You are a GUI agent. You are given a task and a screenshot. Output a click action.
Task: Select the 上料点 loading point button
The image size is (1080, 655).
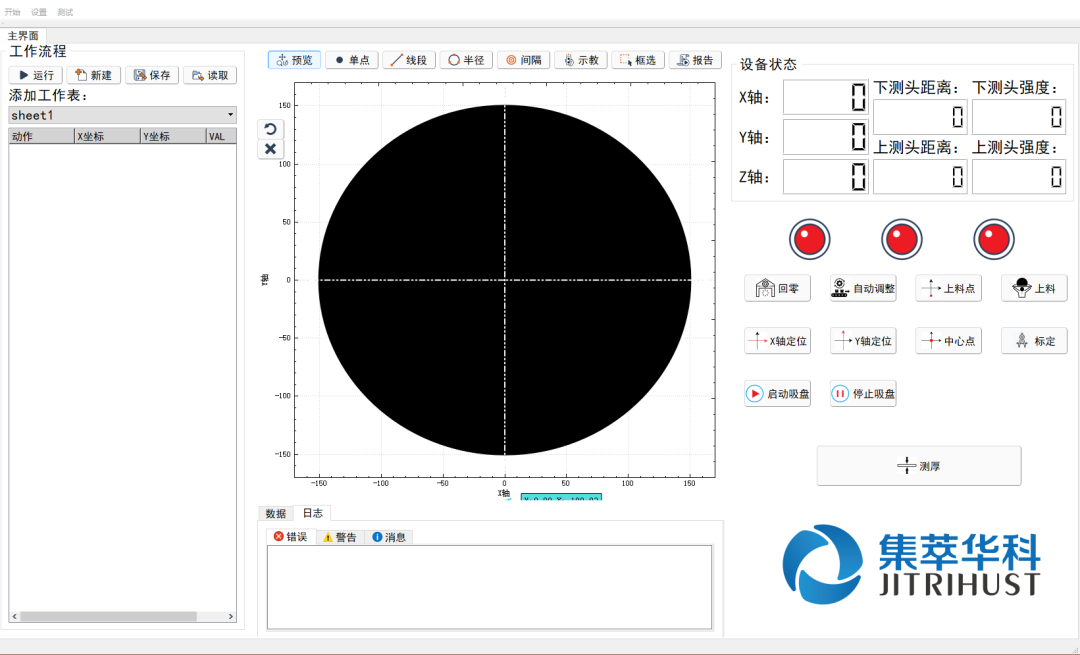[948, 289]
